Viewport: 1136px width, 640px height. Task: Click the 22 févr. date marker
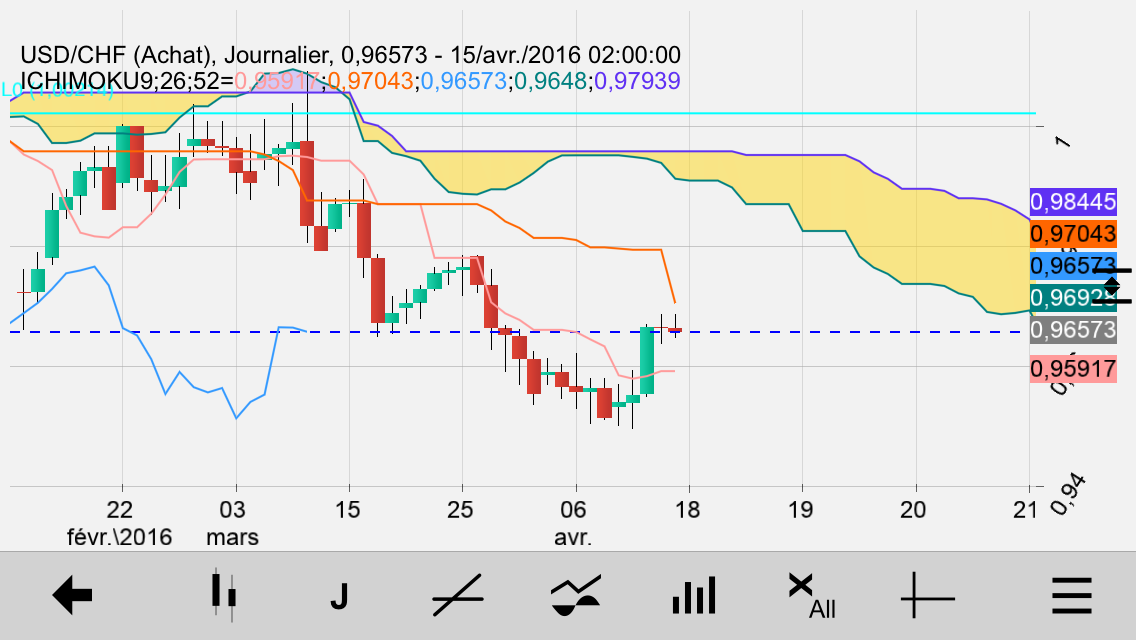[x=120, y=523]
